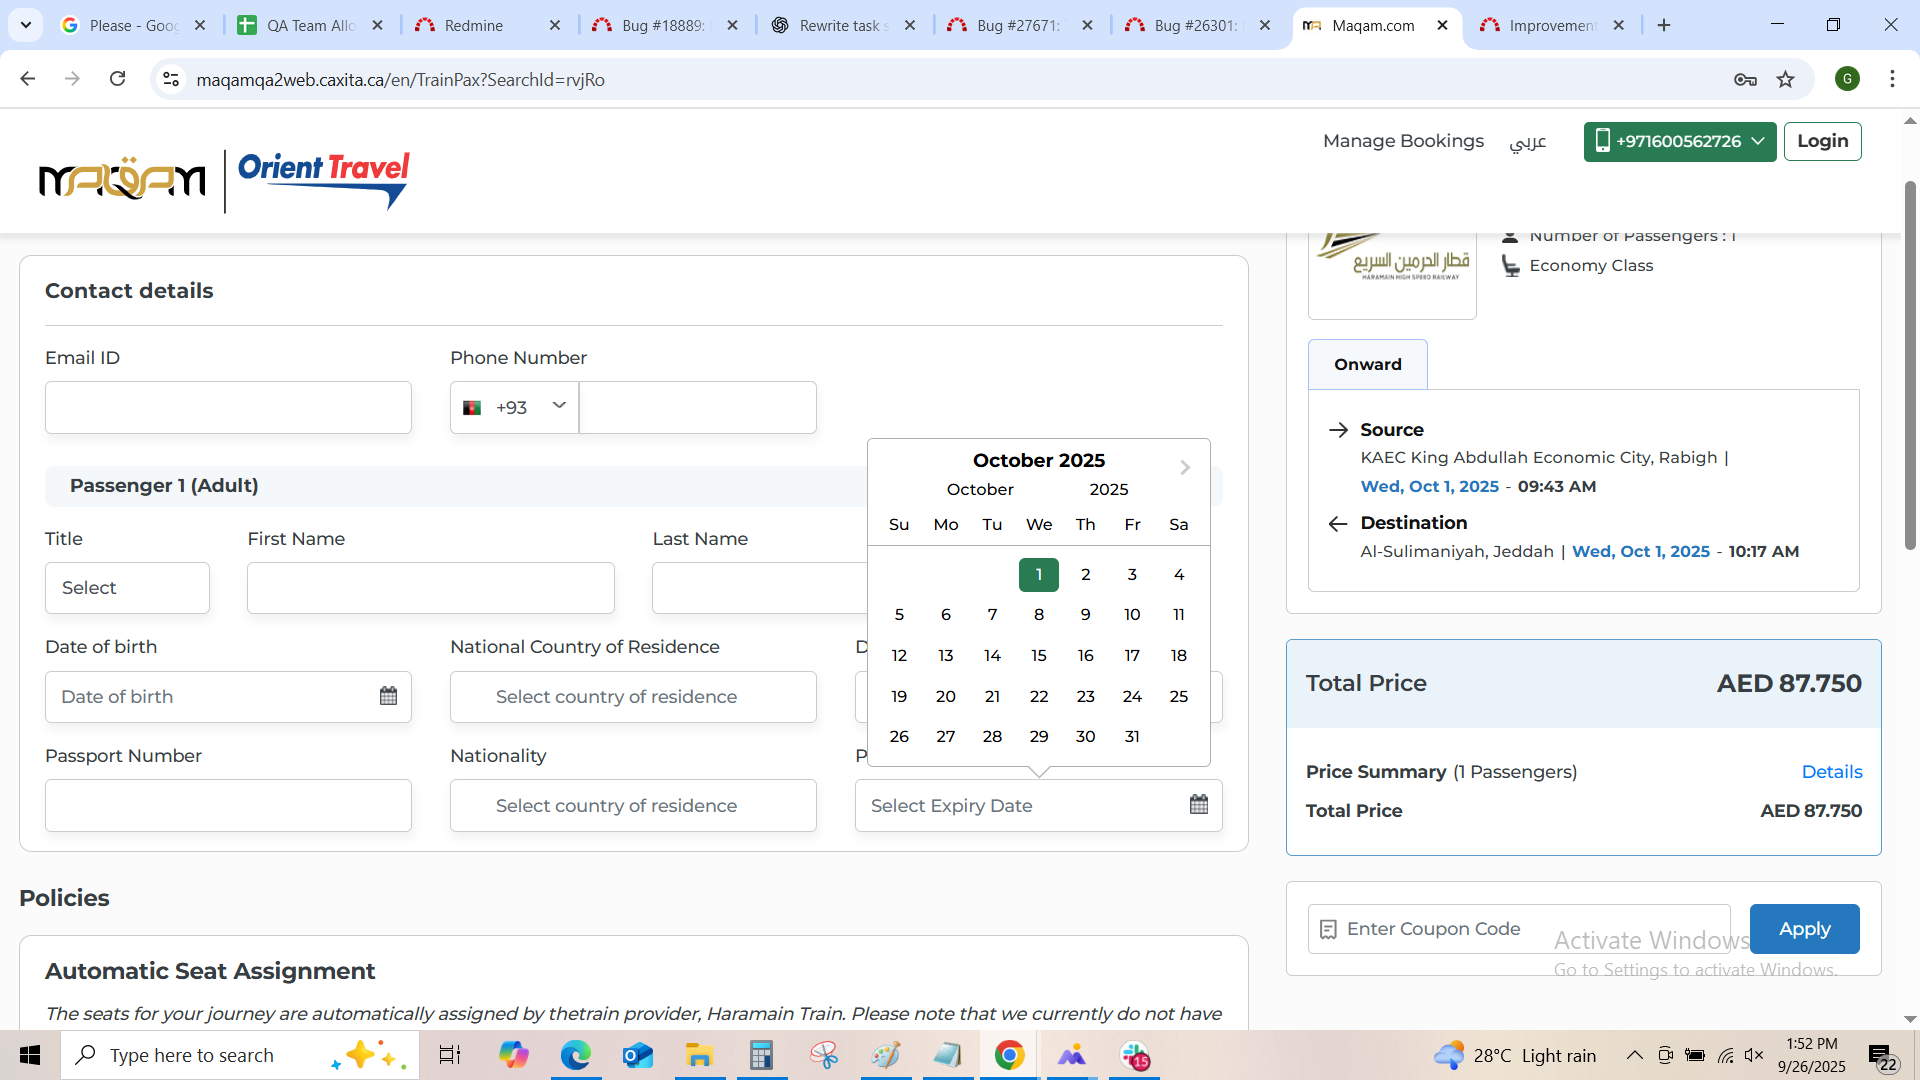The image size is (1920, 1080).
Task: Open the phone country code dropdown
Action: 514,407
